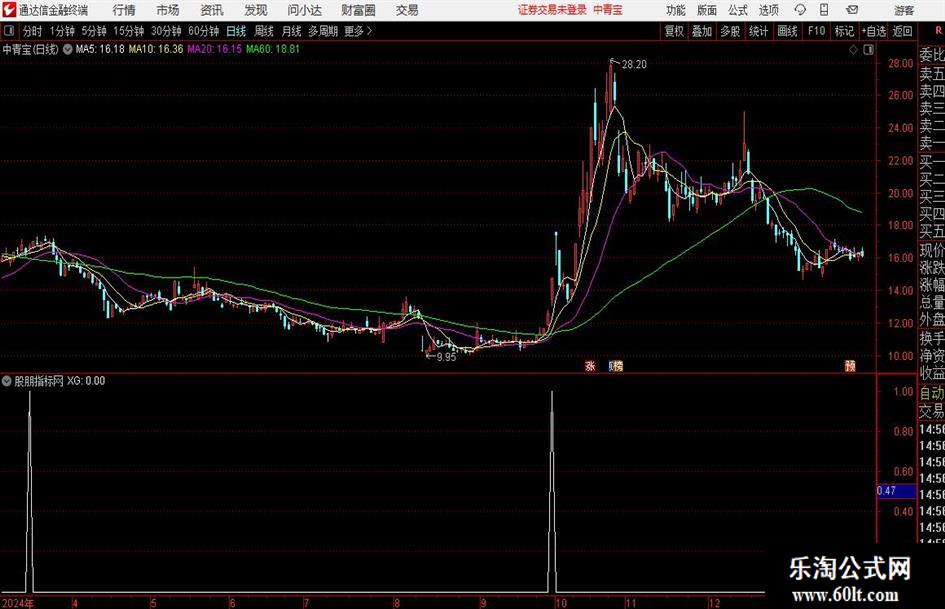Toggle the left sidebar panel icon
Image resolution: width=945 pixels, height=609 pixels.
pos(8,31)
